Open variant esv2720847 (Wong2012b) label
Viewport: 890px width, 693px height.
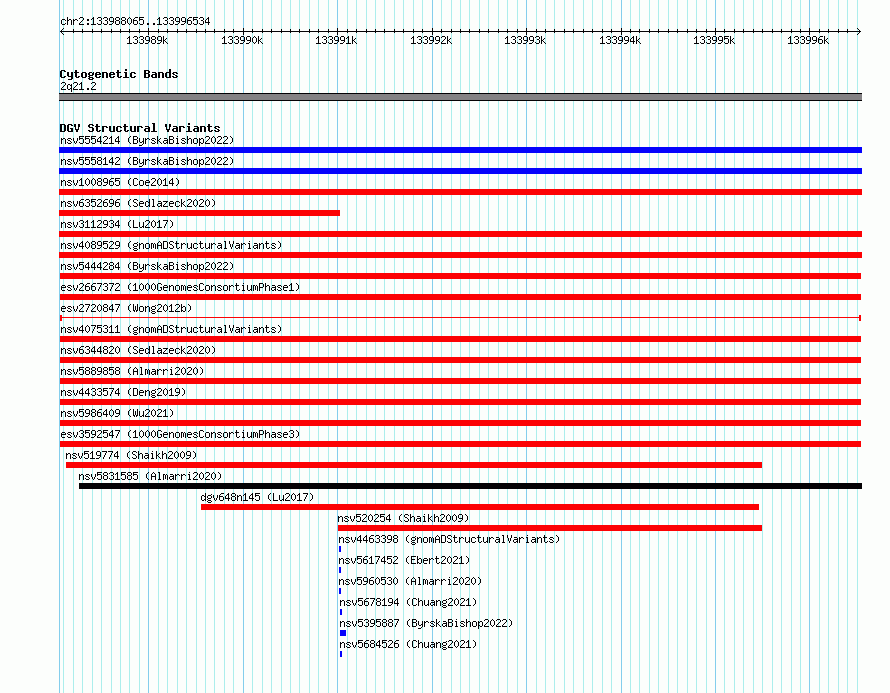(126, 308)
